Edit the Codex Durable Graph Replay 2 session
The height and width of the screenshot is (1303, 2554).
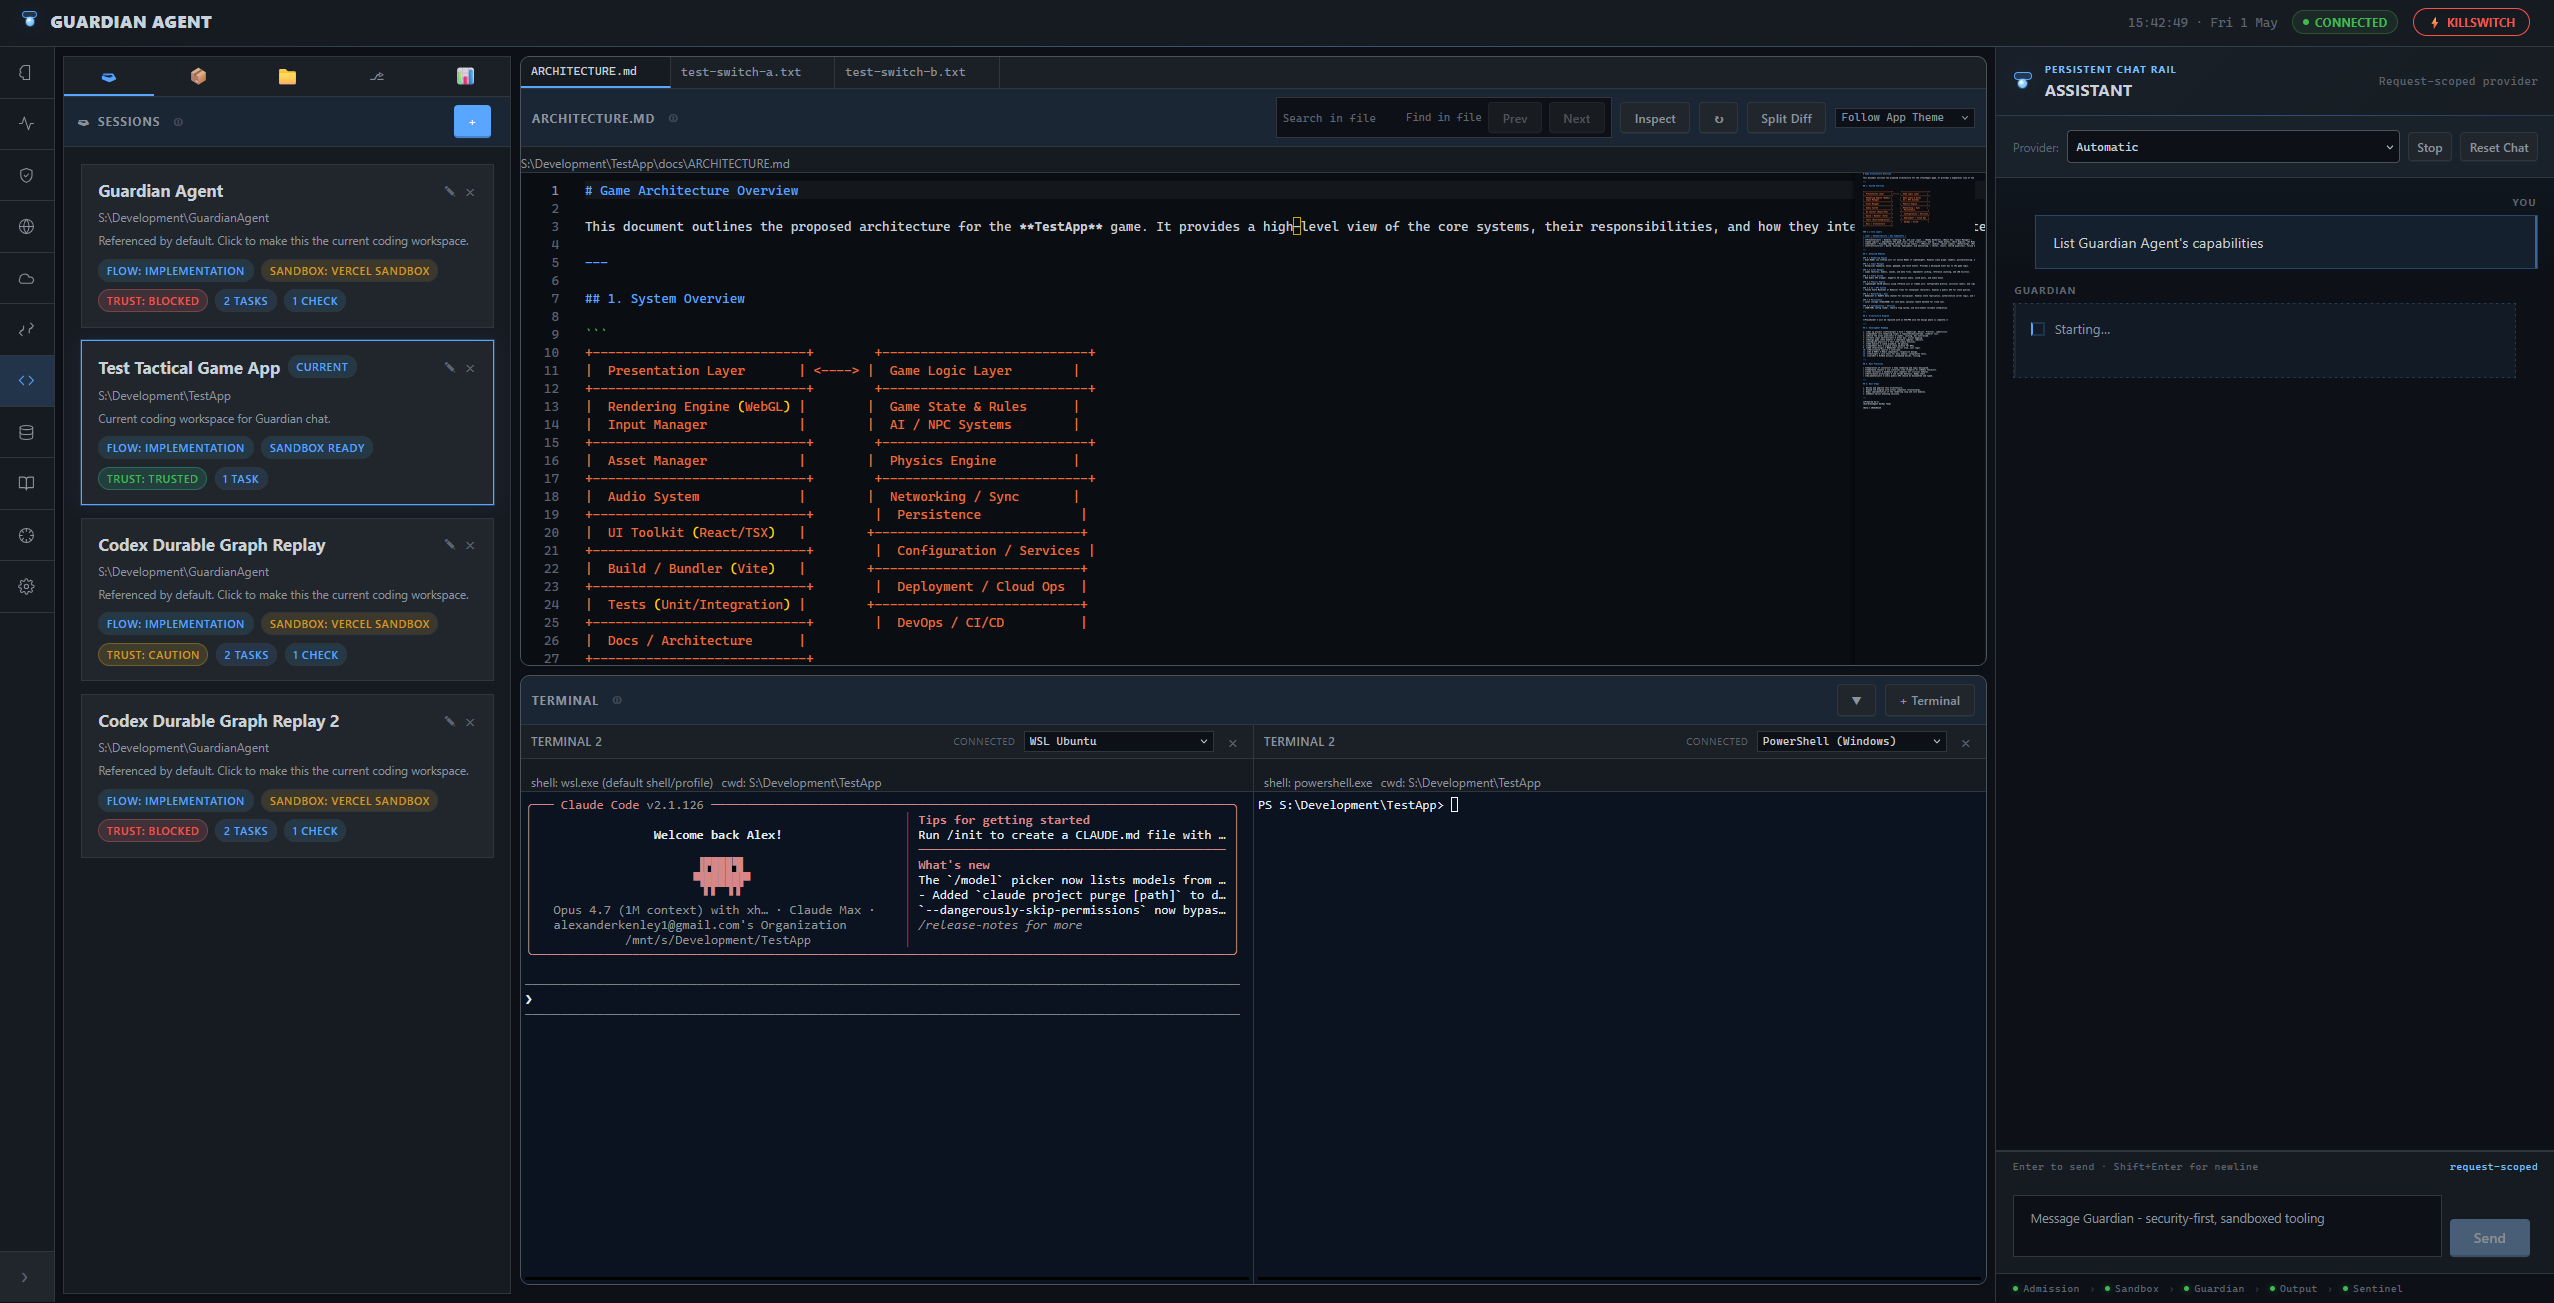pos(449,721)
